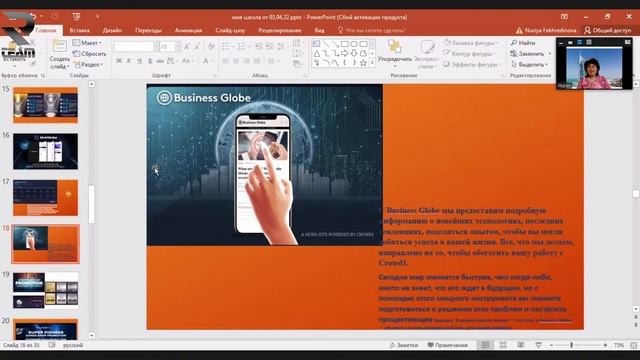Switch to Reading view icon

coord(520,345)
